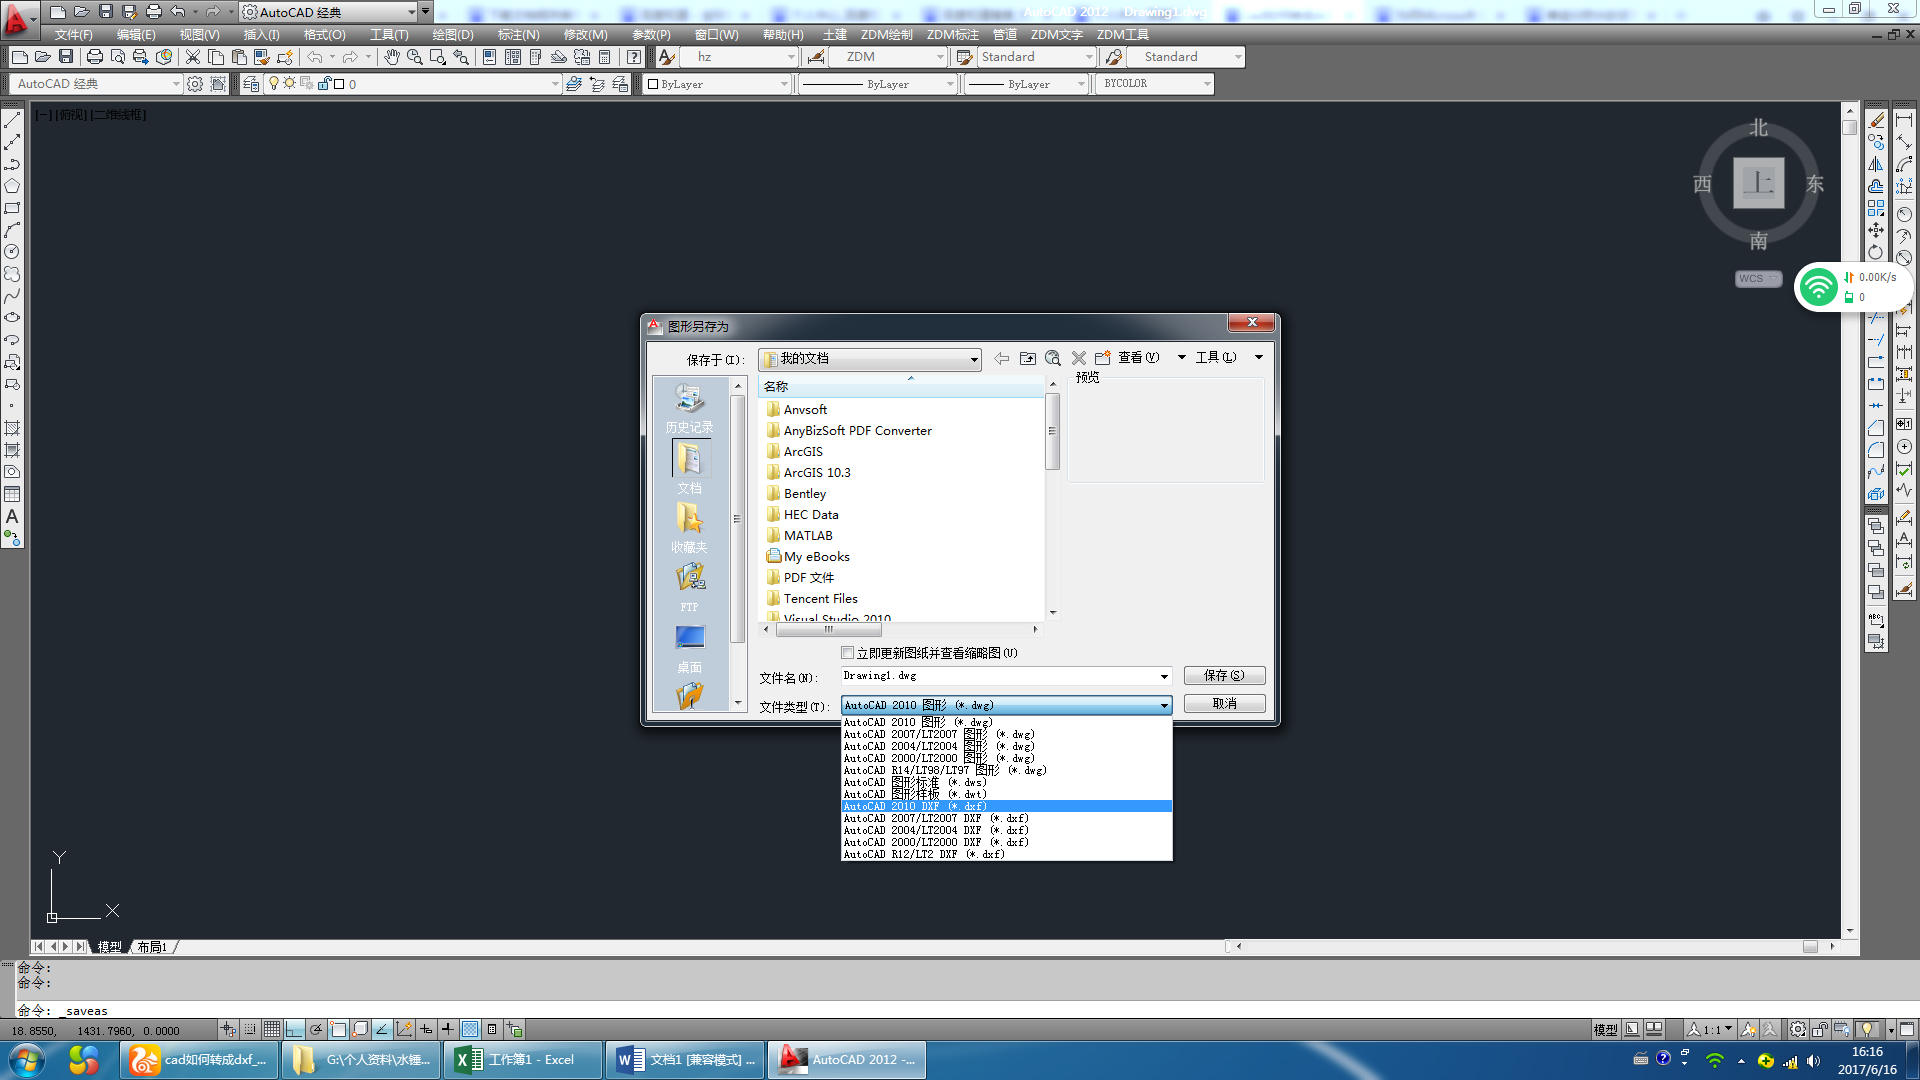Click the search the web icon
Viewport: 1920px width, 1080px height.
[x=1053, y=358]
